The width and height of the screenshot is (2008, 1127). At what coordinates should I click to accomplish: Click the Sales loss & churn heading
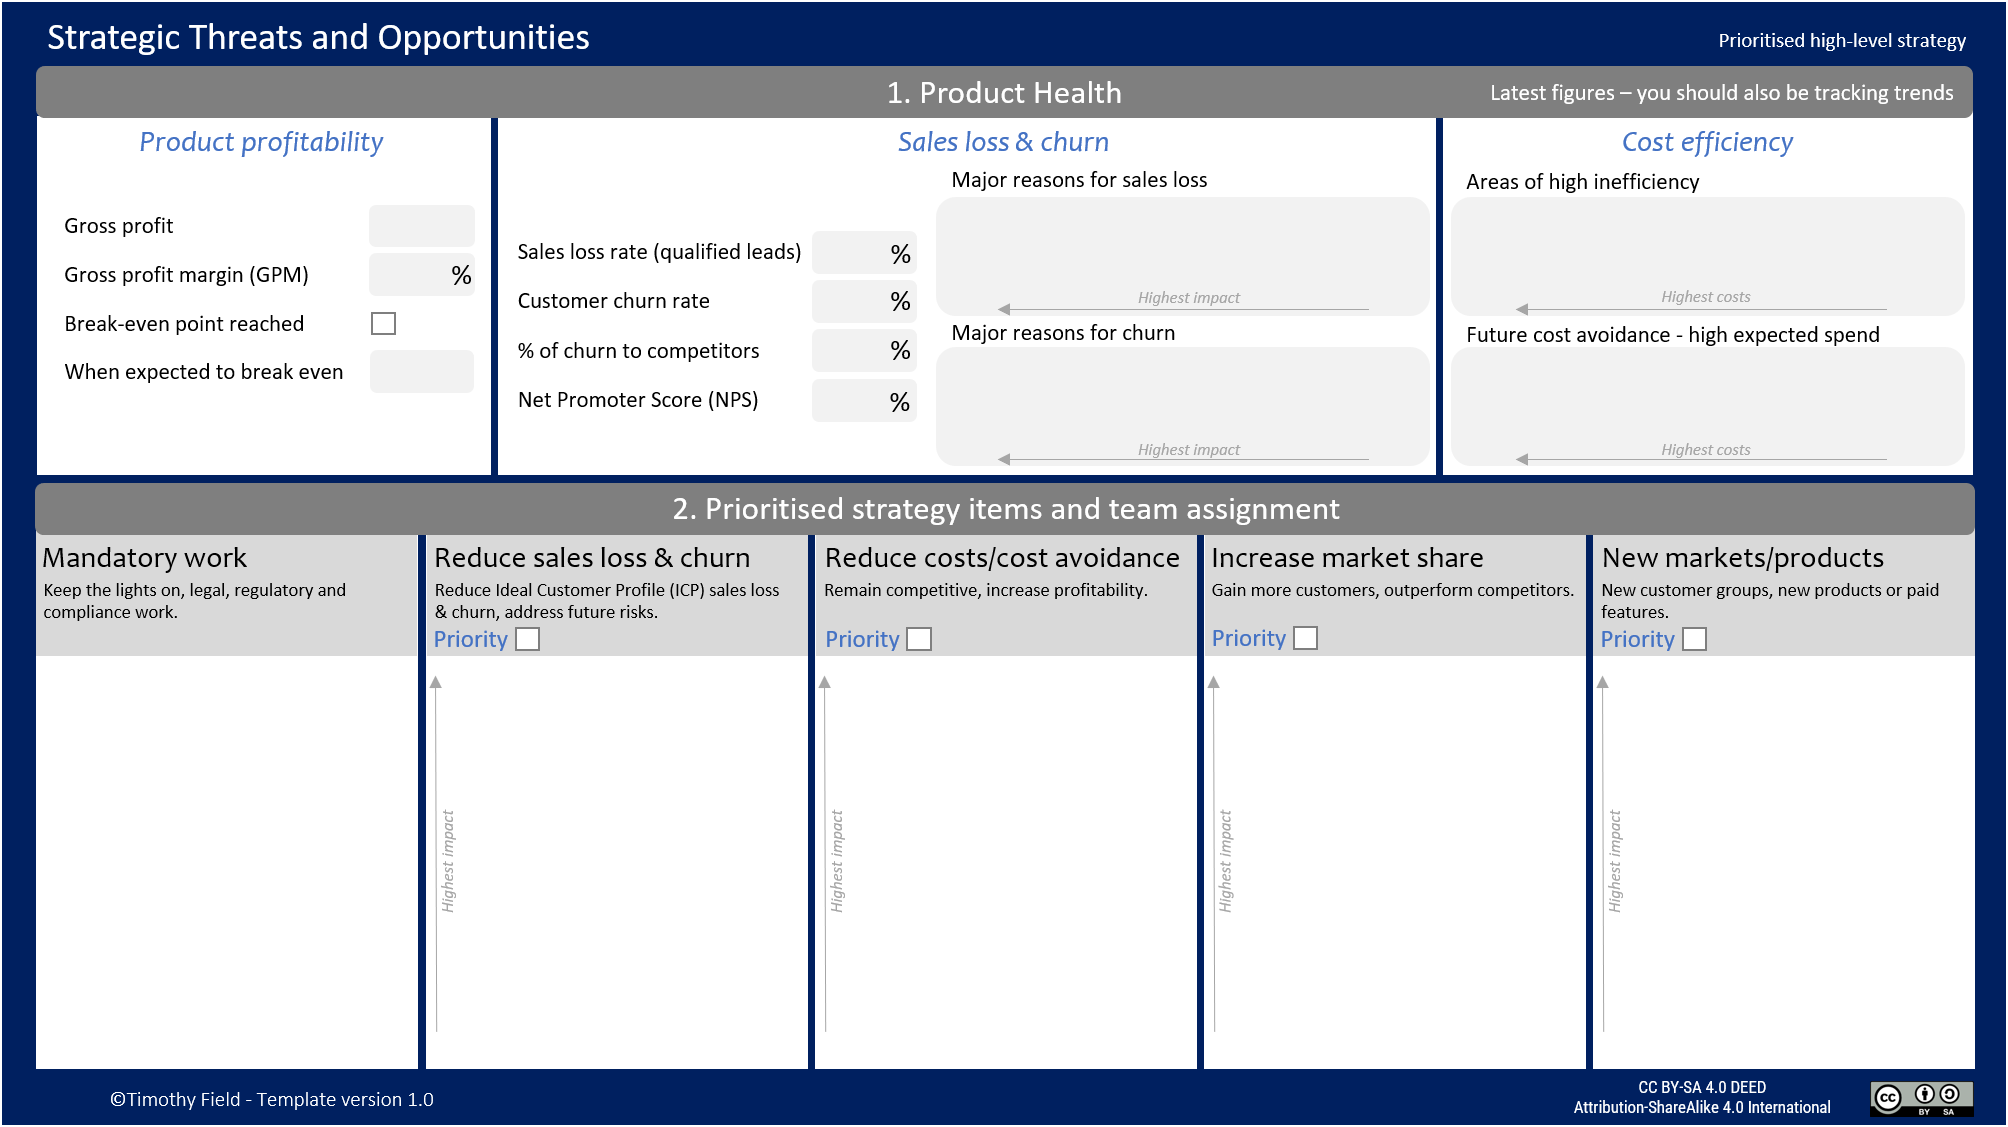[x=1003, y=142]
